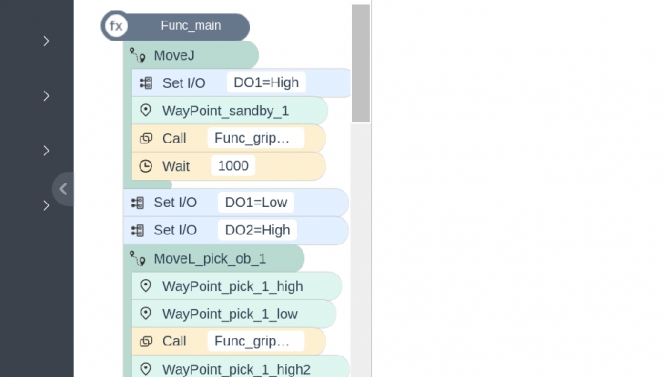The width and height of the screenshot is (670, 377).
Task: Edit the DO1=Low value field
Action: (x=256, y=202)
